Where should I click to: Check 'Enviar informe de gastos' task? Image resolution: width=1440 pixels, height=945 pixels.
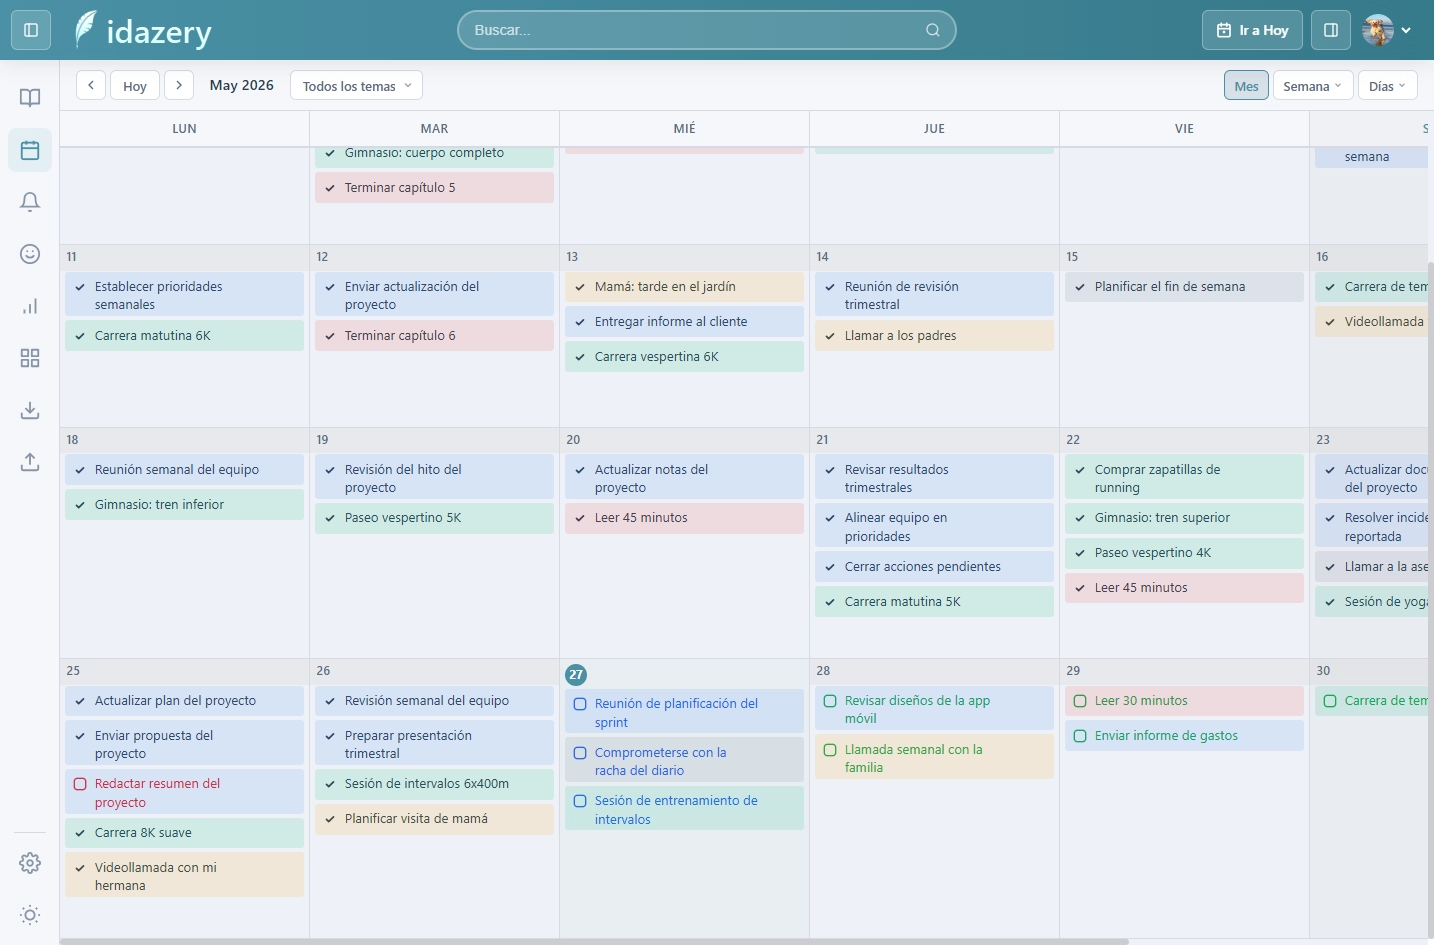coord(1080,736)
